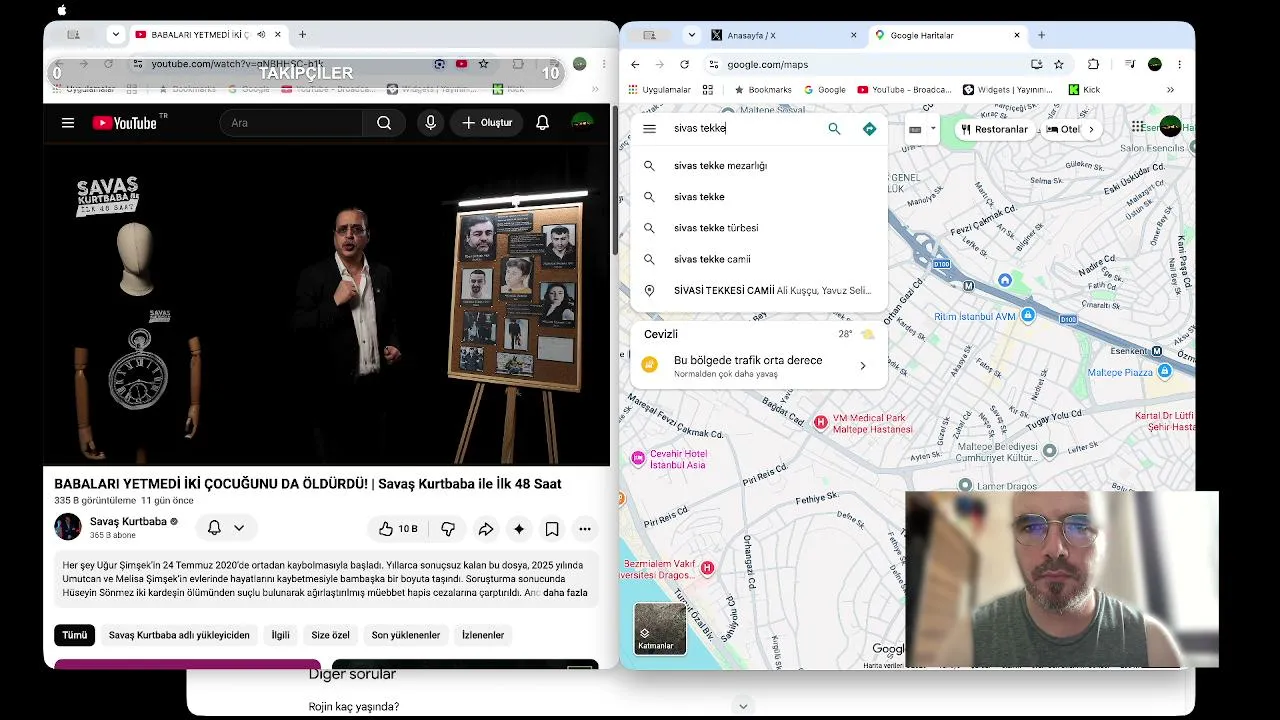This screenshot has width=1280, height=720.
Task: Open the sparkle Ask AI button
Action: (x=519, y=529)
